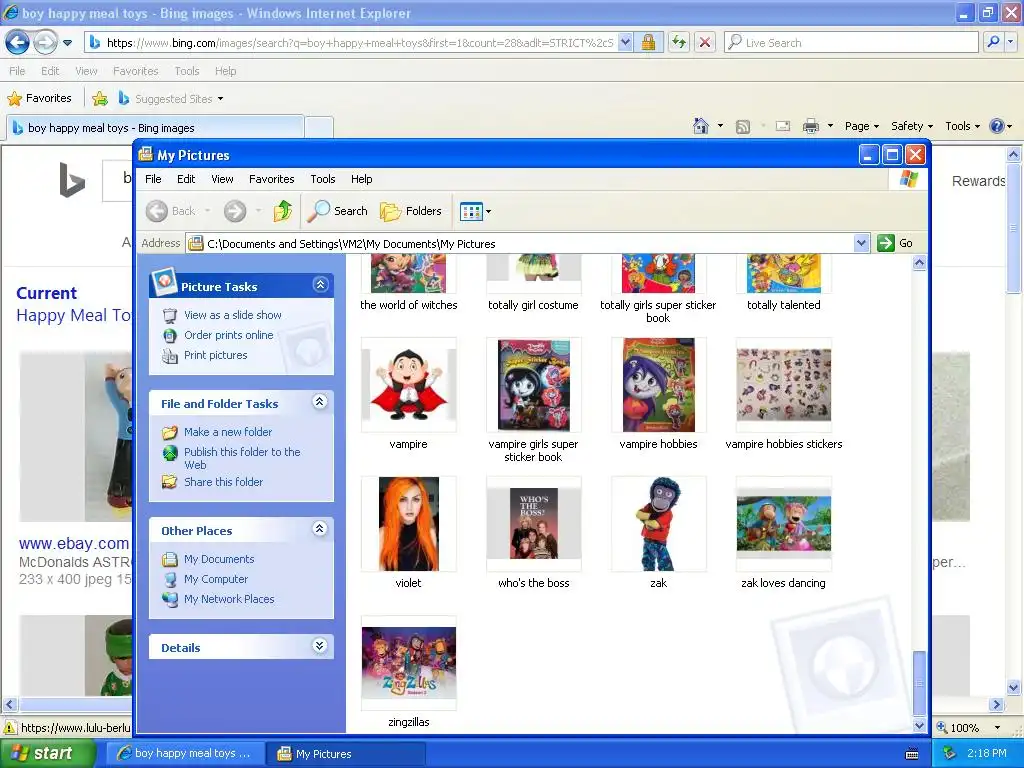Select the vampire thumbnail

point(409,385)
